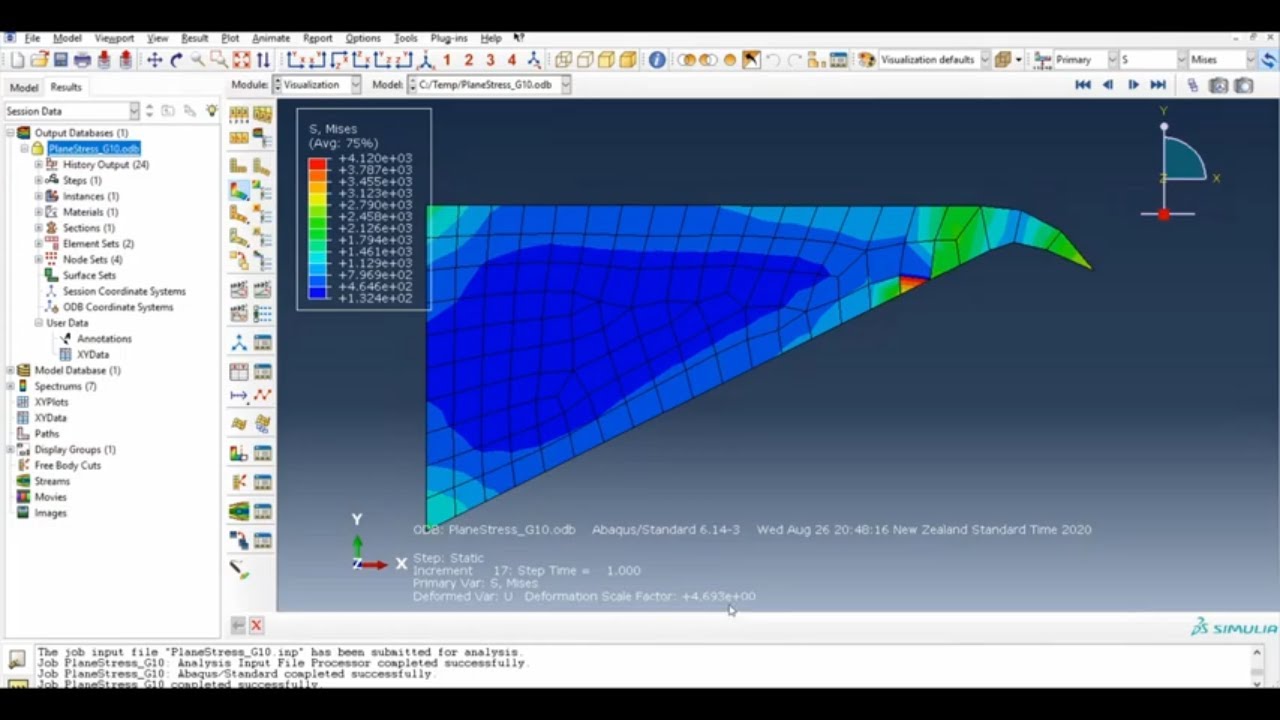Select PlaneStress_G10.odb in the tree
1280x720 pixels.
(94, 148)
